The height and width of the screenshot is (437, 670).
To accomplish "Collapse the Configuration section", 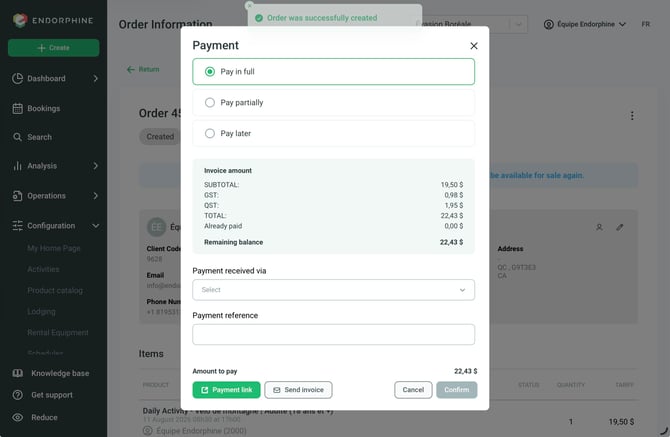I will (96, 226).
